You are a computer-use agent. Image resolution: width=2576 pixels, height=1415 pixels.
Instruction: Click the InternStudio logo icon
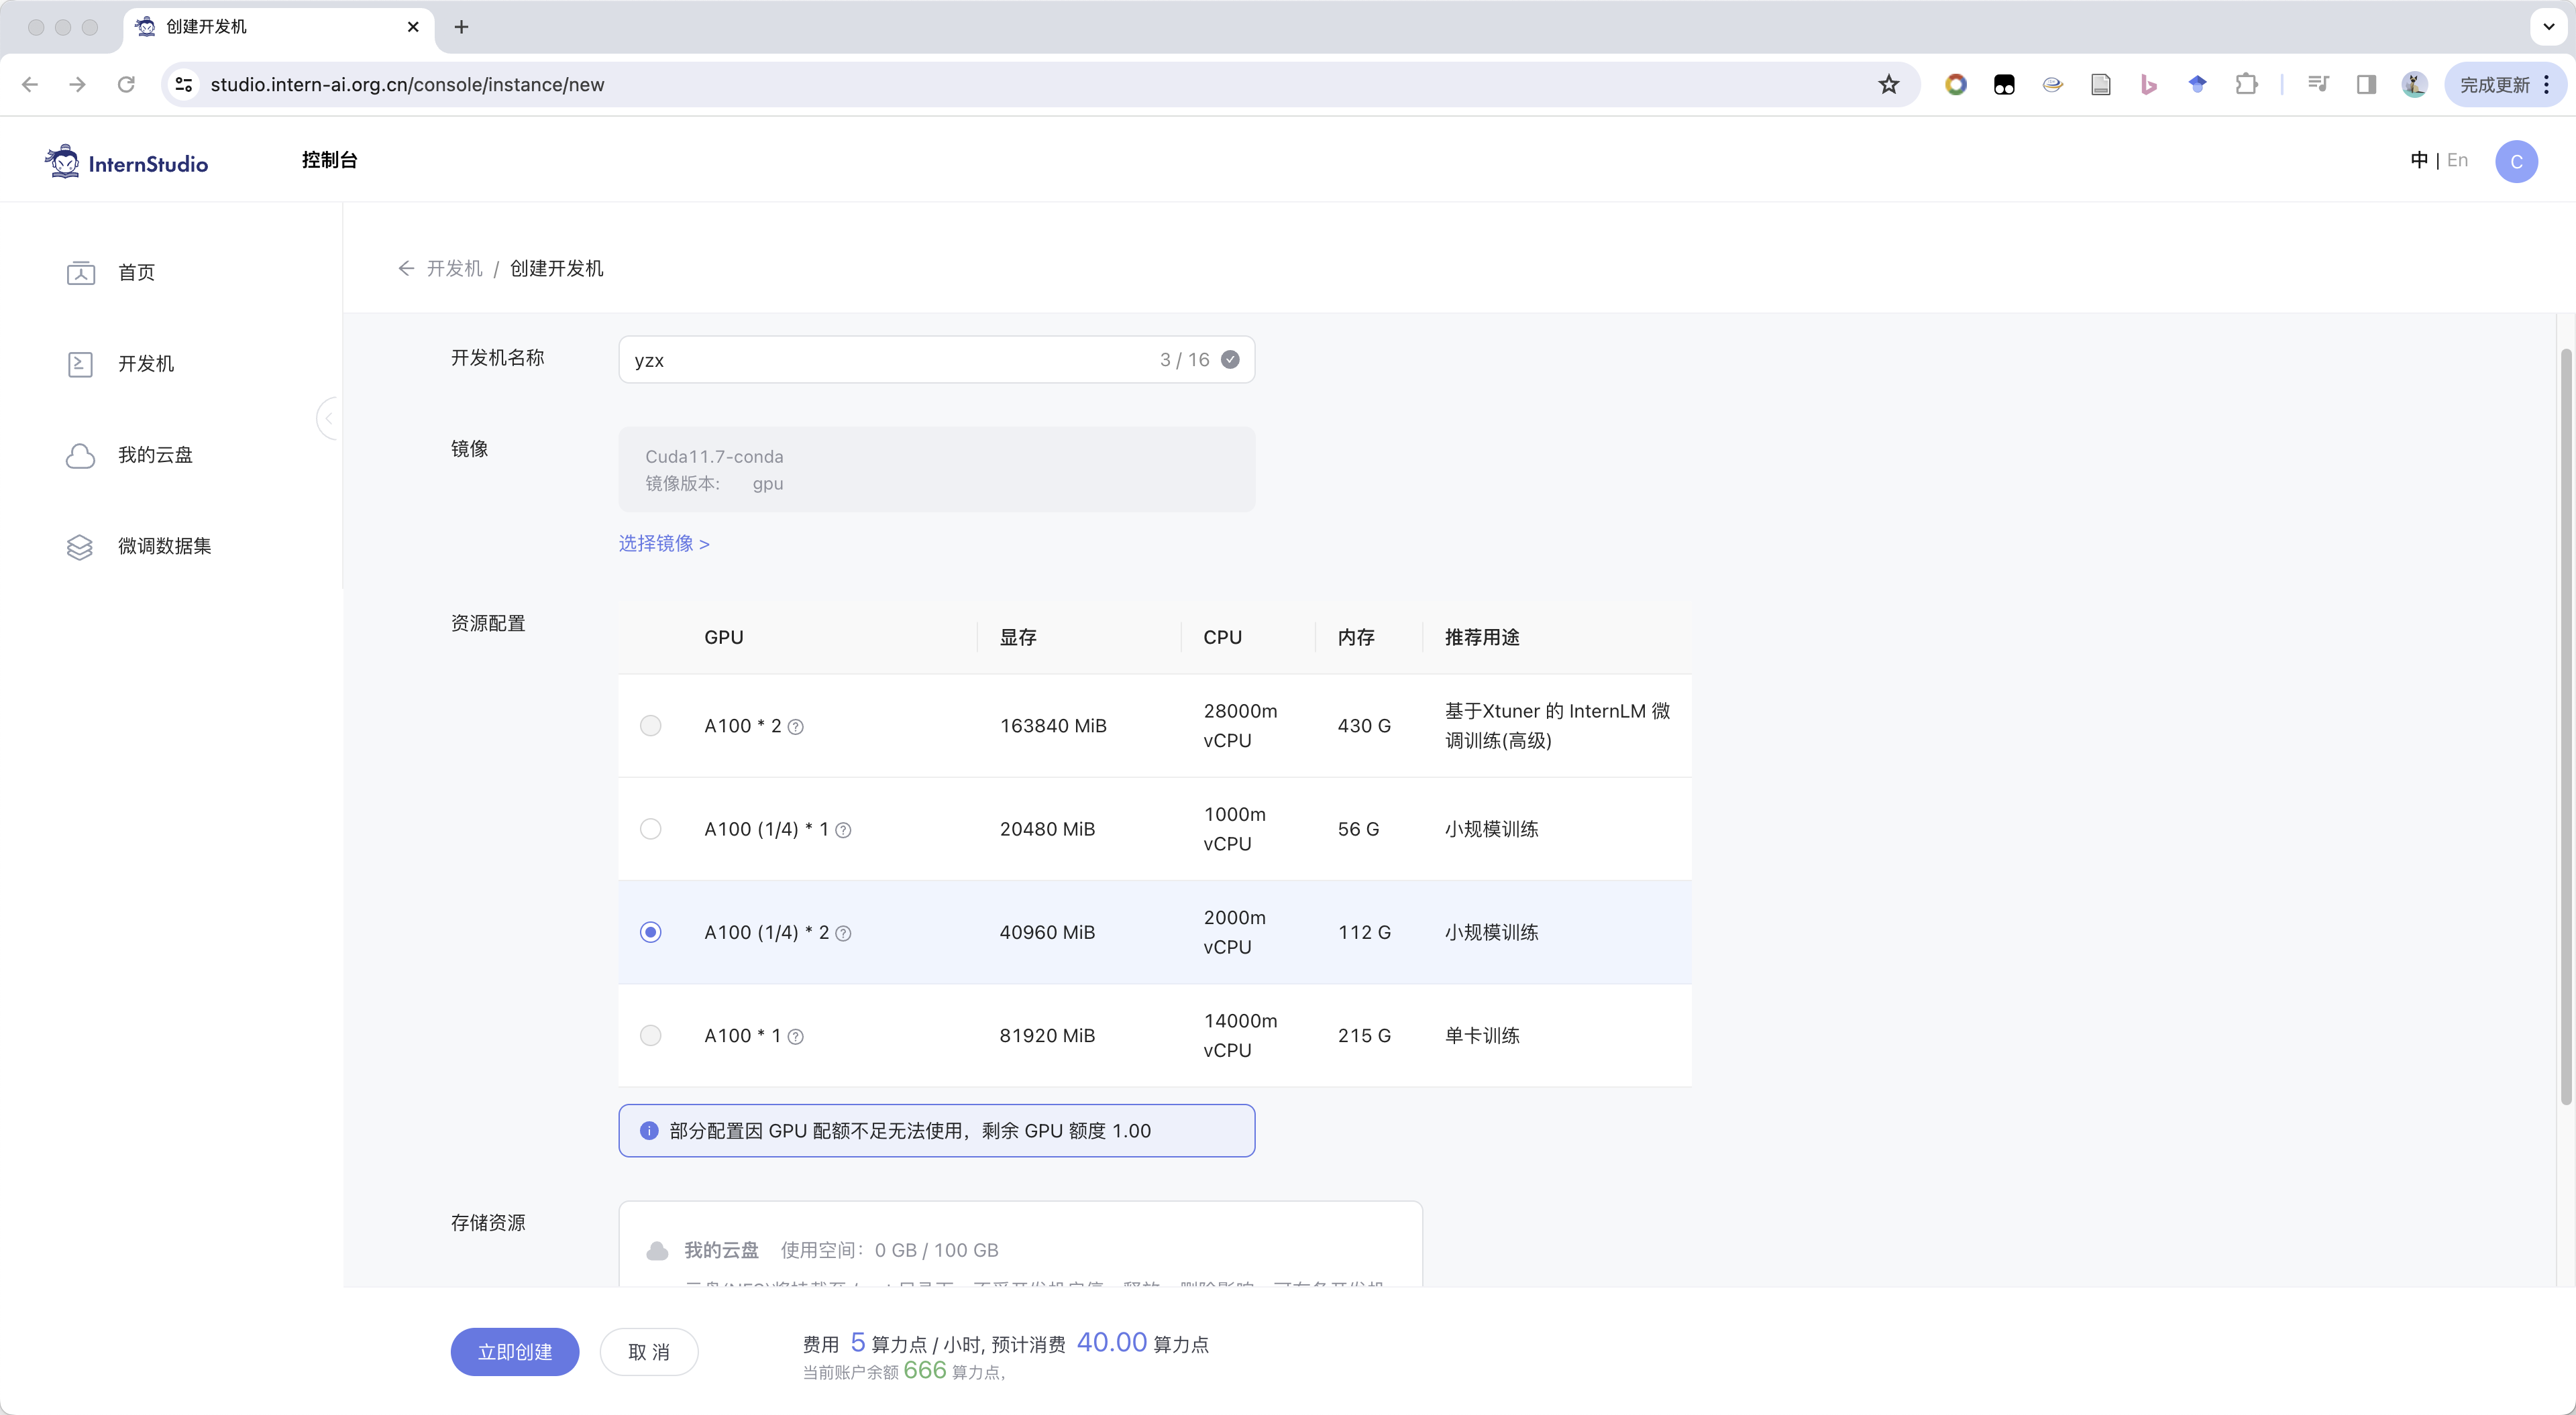click(63, 162)
